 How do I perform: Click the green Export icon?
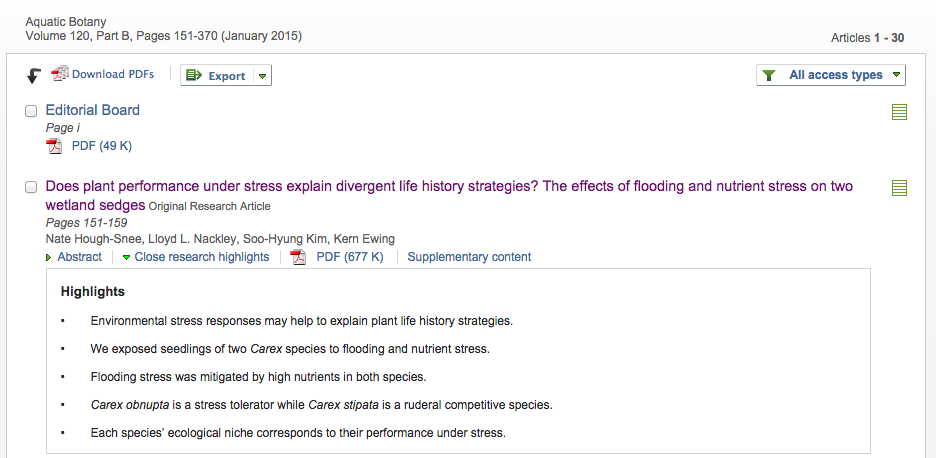pos(195,76)
